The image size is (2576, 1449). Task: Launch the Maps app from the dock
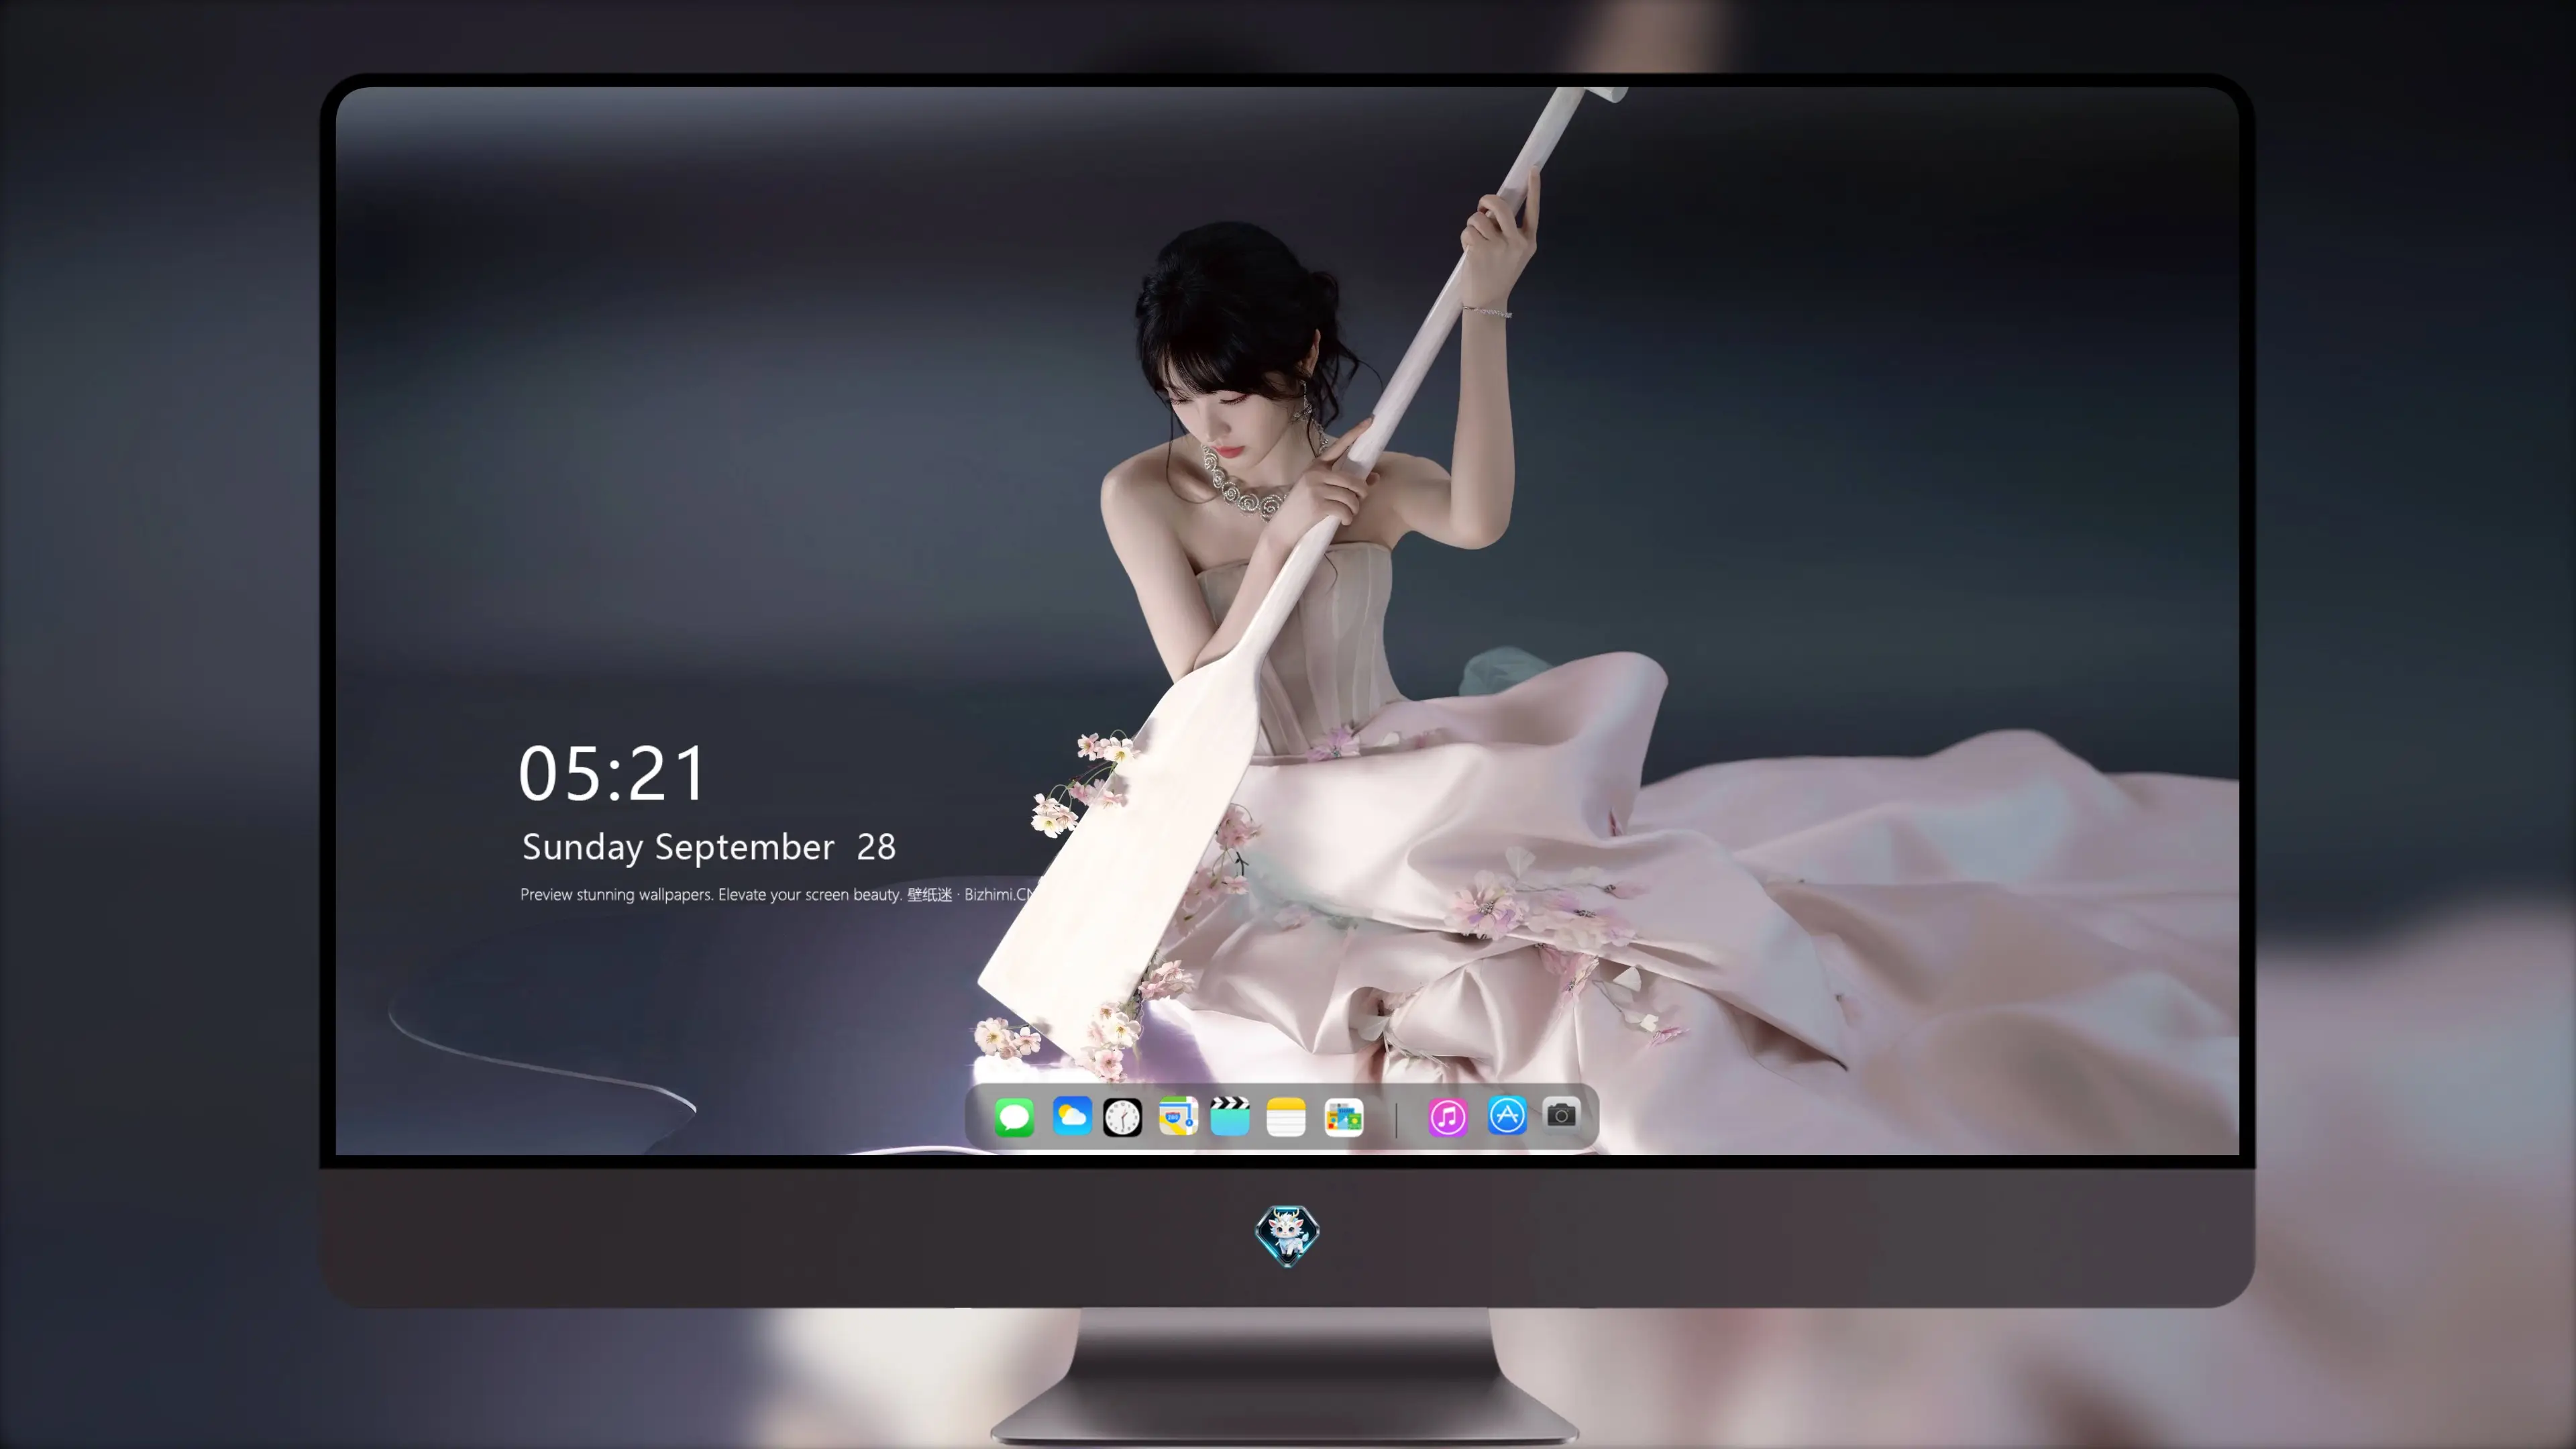coord(1178,1116)
